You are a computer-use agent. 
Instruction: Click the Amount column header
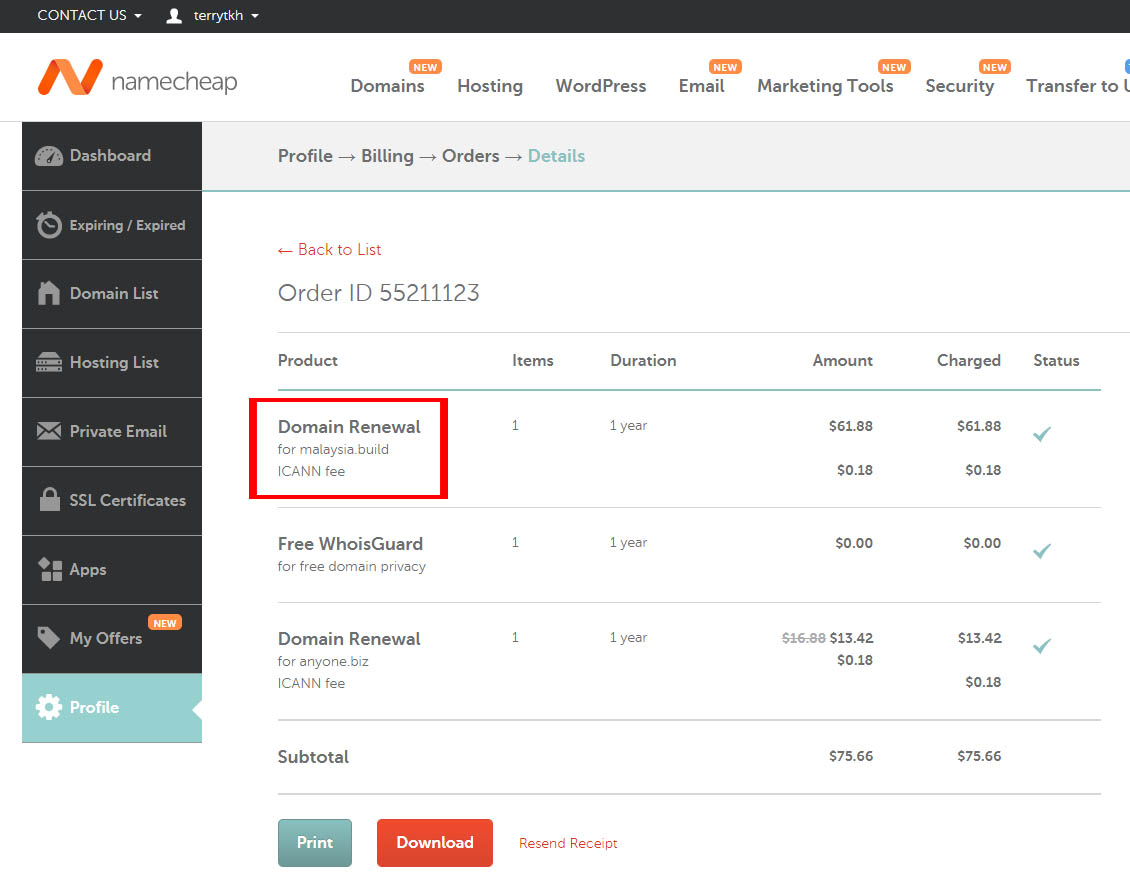[x=842, y=360]
